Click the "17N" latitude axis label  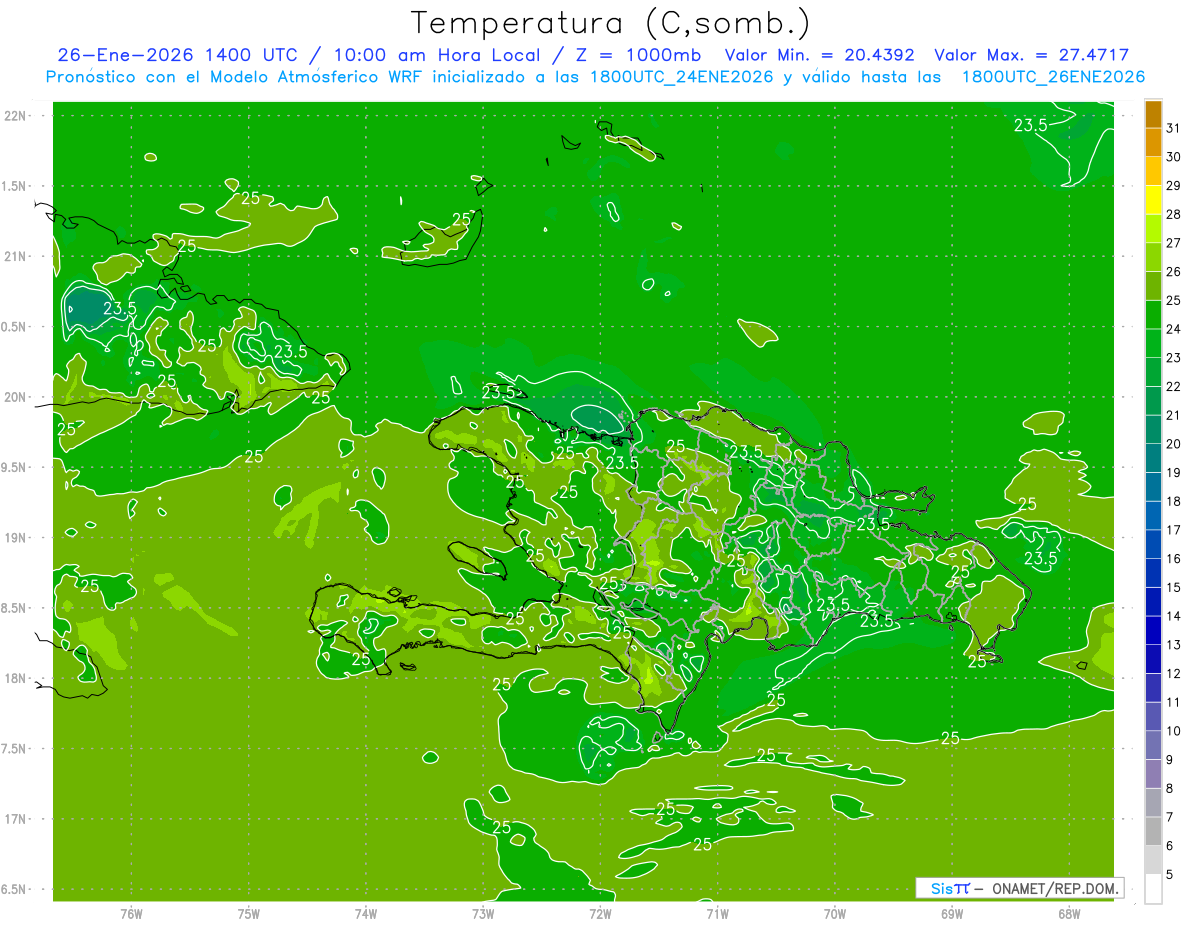15,819
